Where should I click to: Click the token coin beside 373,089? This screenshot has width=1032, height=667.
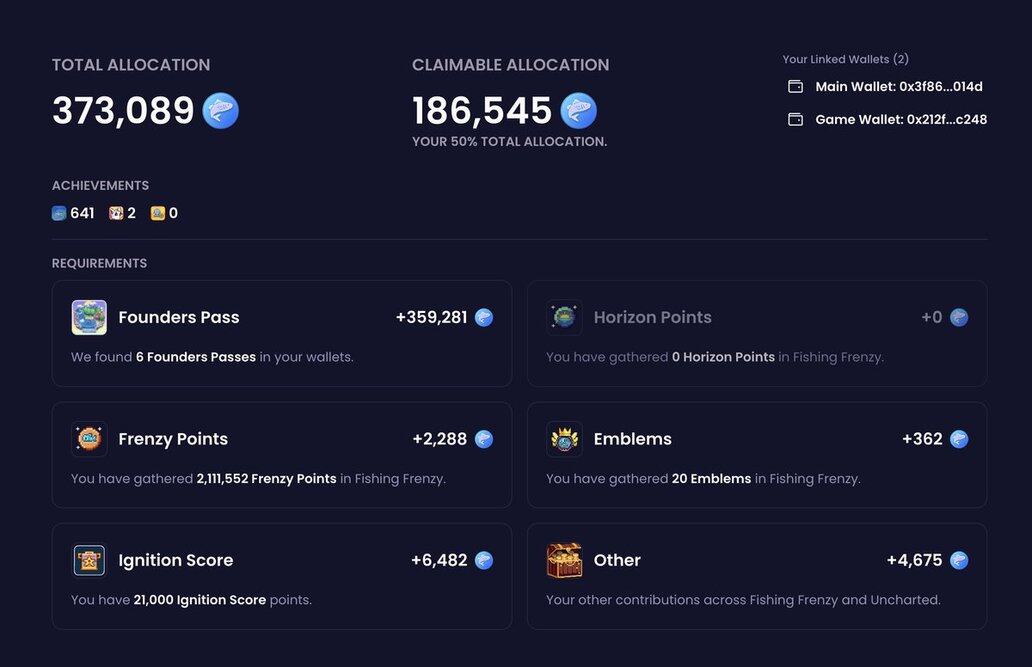coord(220,111)
